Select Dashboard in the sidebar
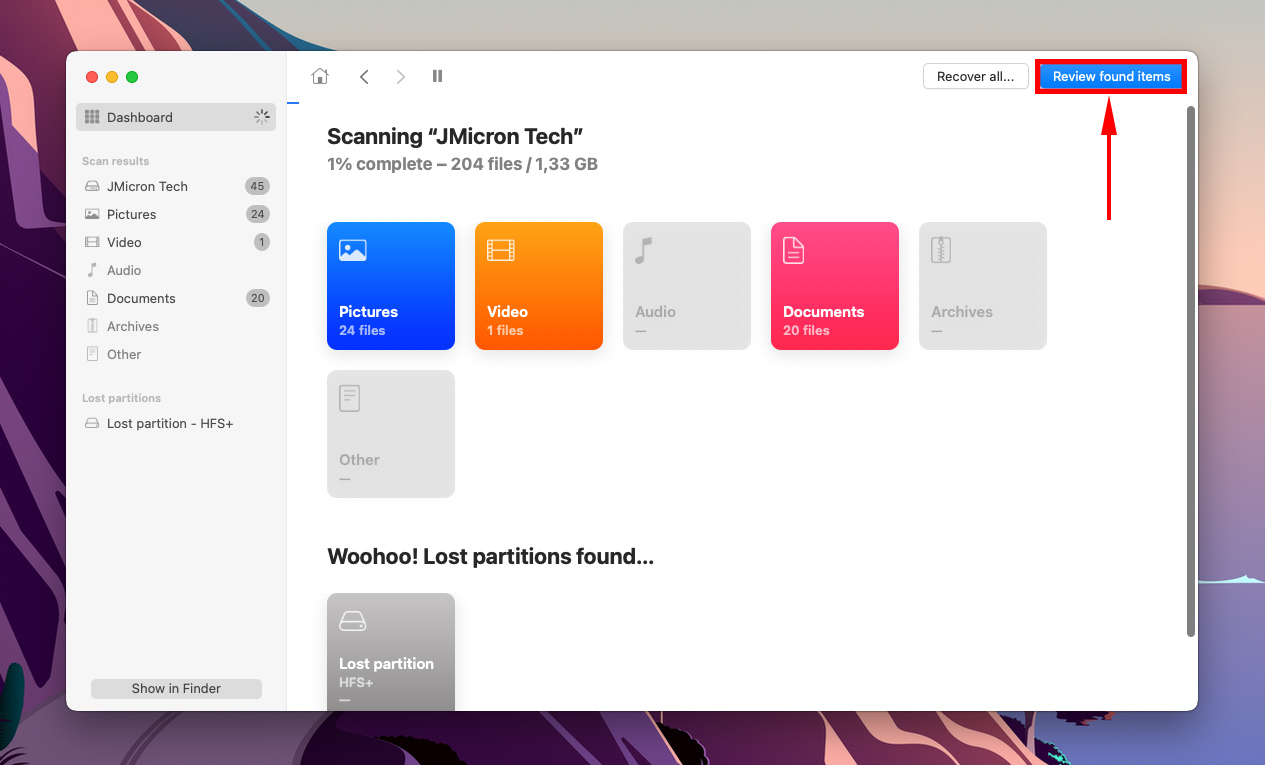Viewport: 1265px width, 765px height. click(176, 117)
